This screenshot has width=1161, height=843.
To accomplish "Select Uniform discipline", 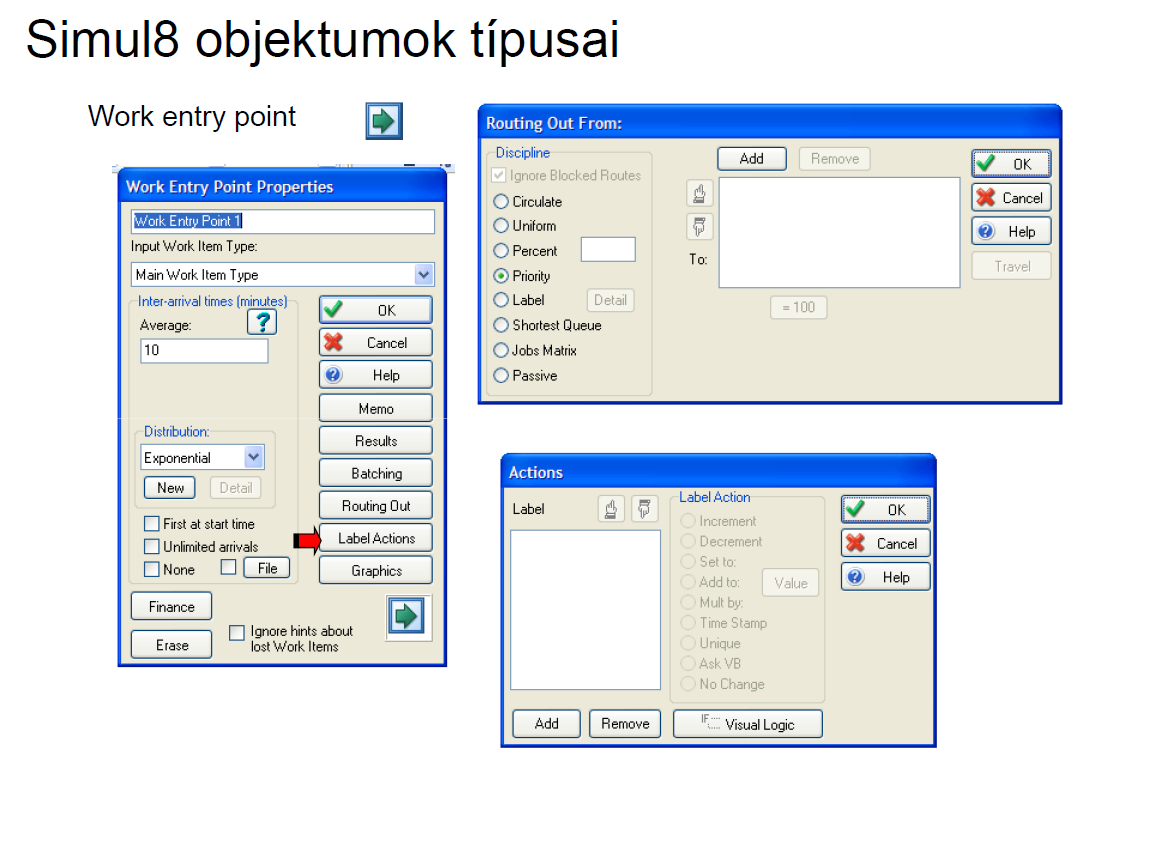I will click(501, 226).
